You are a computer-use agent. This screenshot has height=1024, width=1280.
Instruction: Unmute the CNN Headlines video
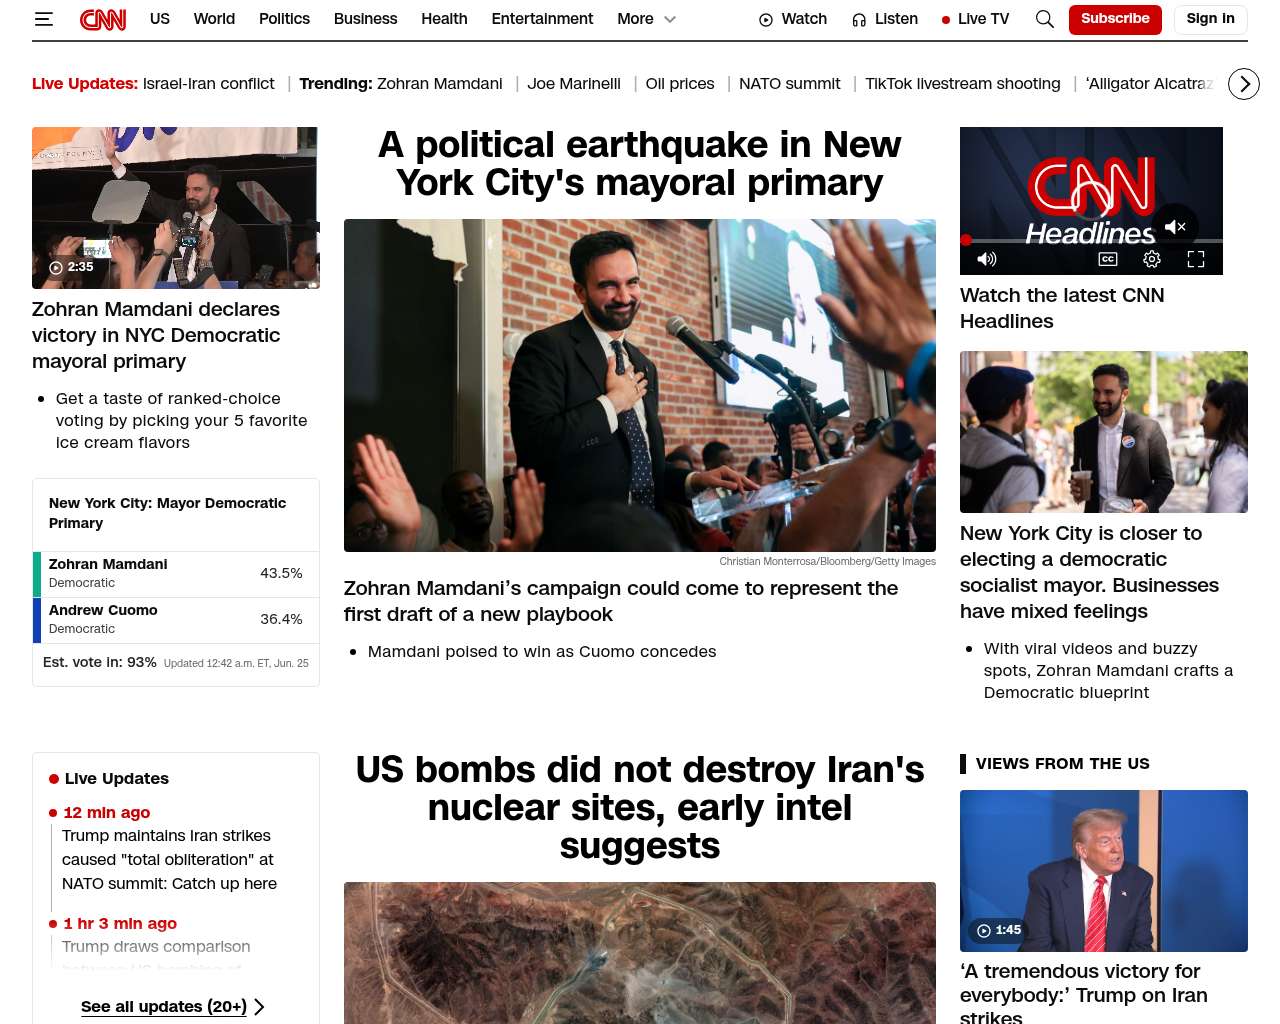click(1175, 227)
